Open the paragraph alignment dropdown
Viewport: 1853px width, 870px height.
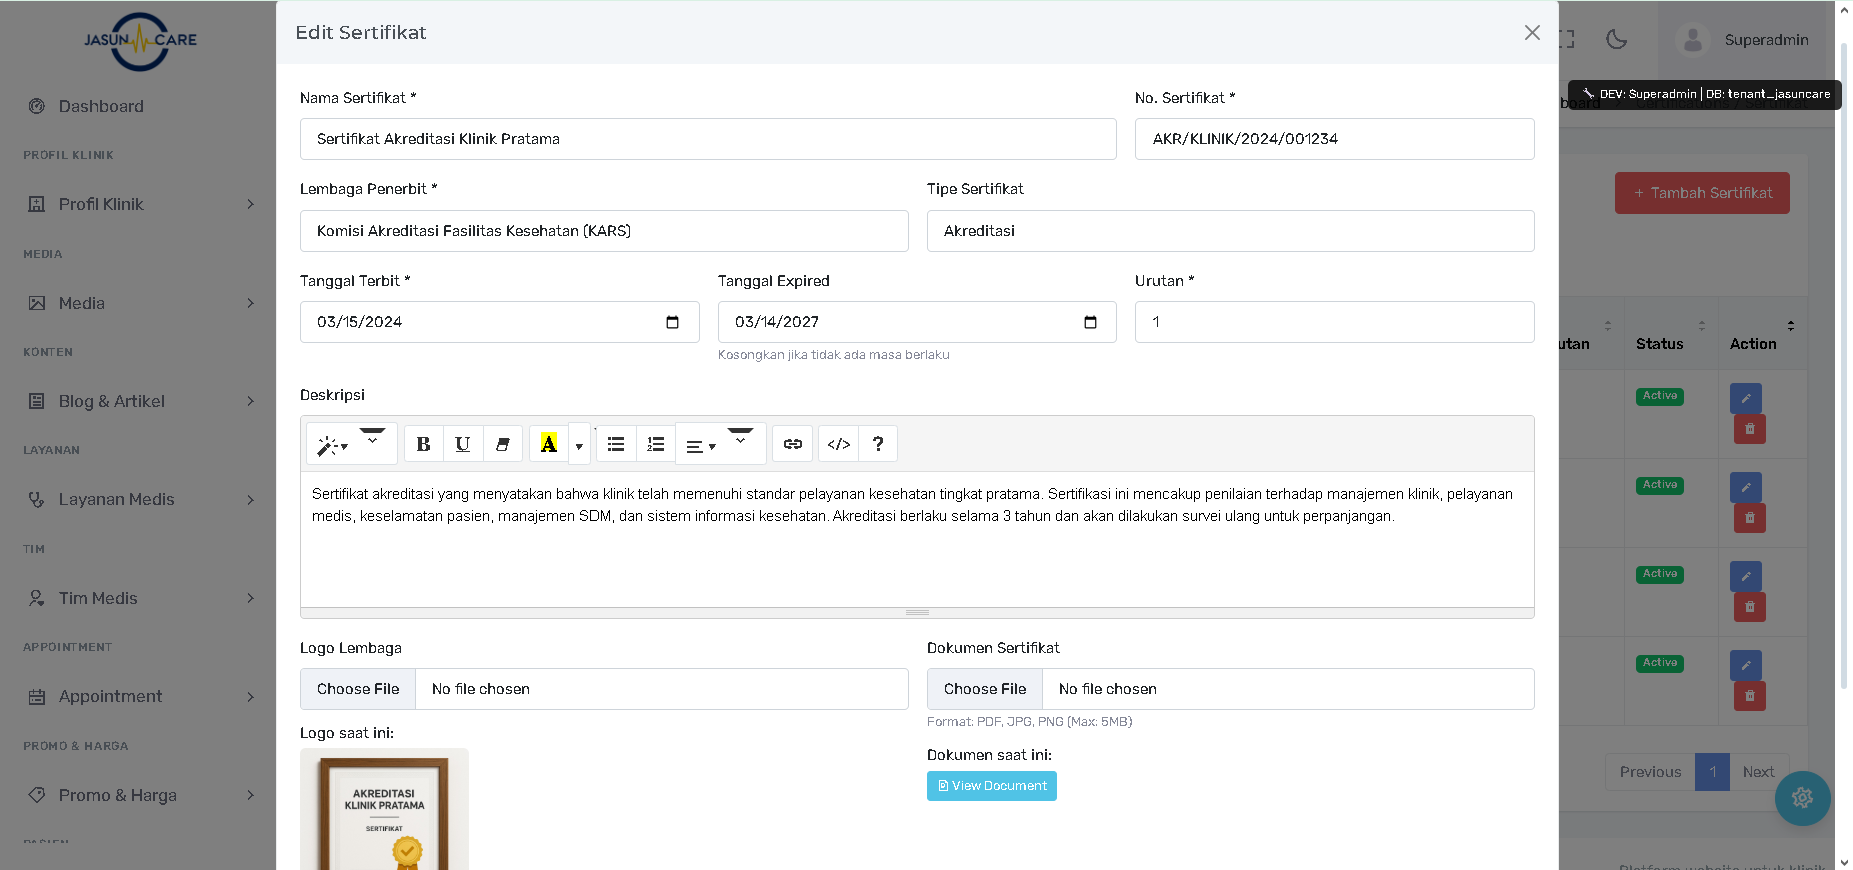coord(701,446)
